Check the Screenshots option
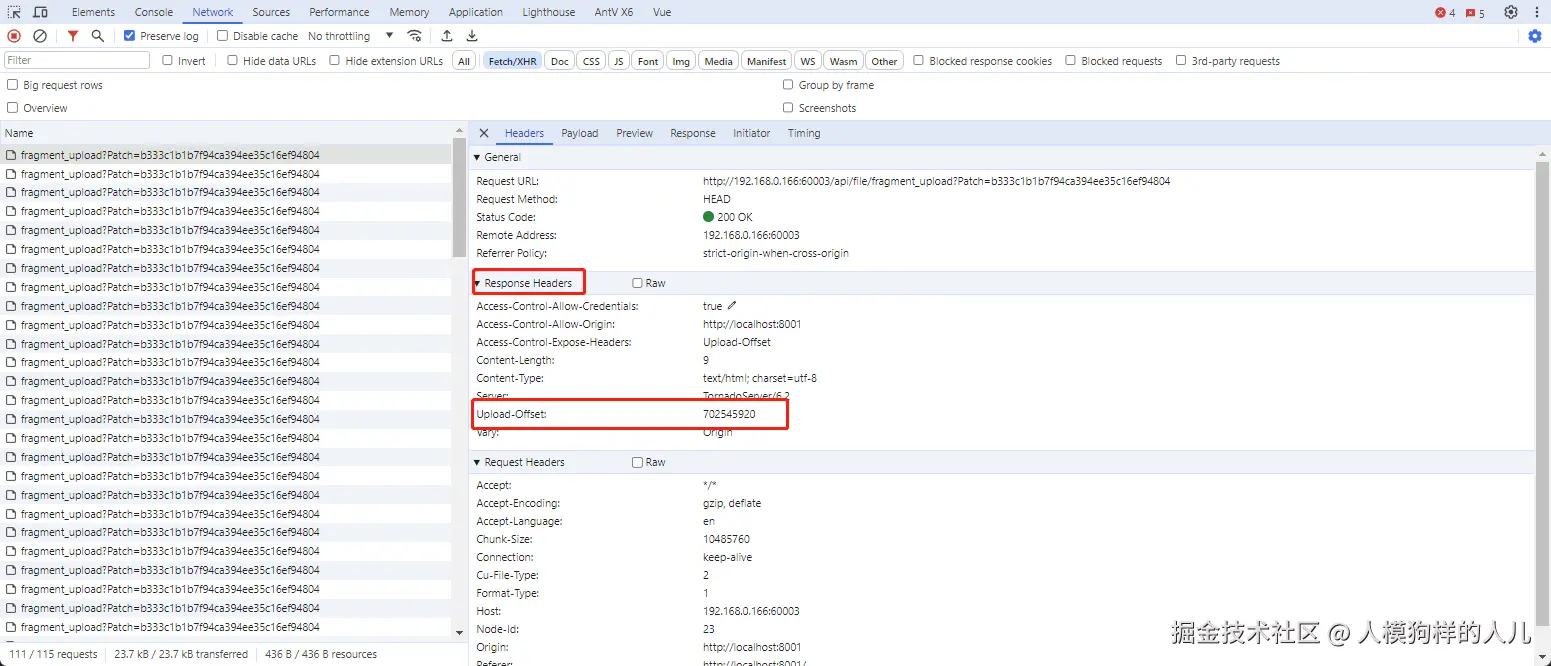Viewport: 1551px width, 666px height. pos(788,108)
